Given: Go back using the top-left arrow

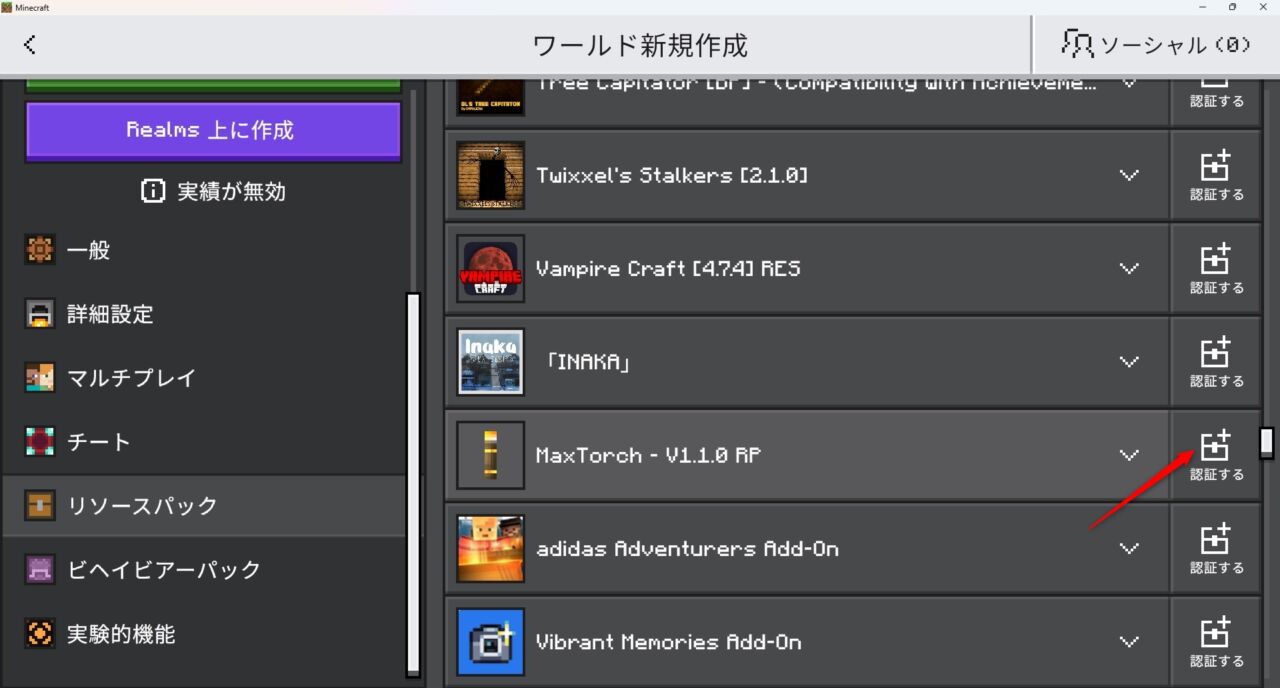Looking at the screenshot, I should coord(30,44).
